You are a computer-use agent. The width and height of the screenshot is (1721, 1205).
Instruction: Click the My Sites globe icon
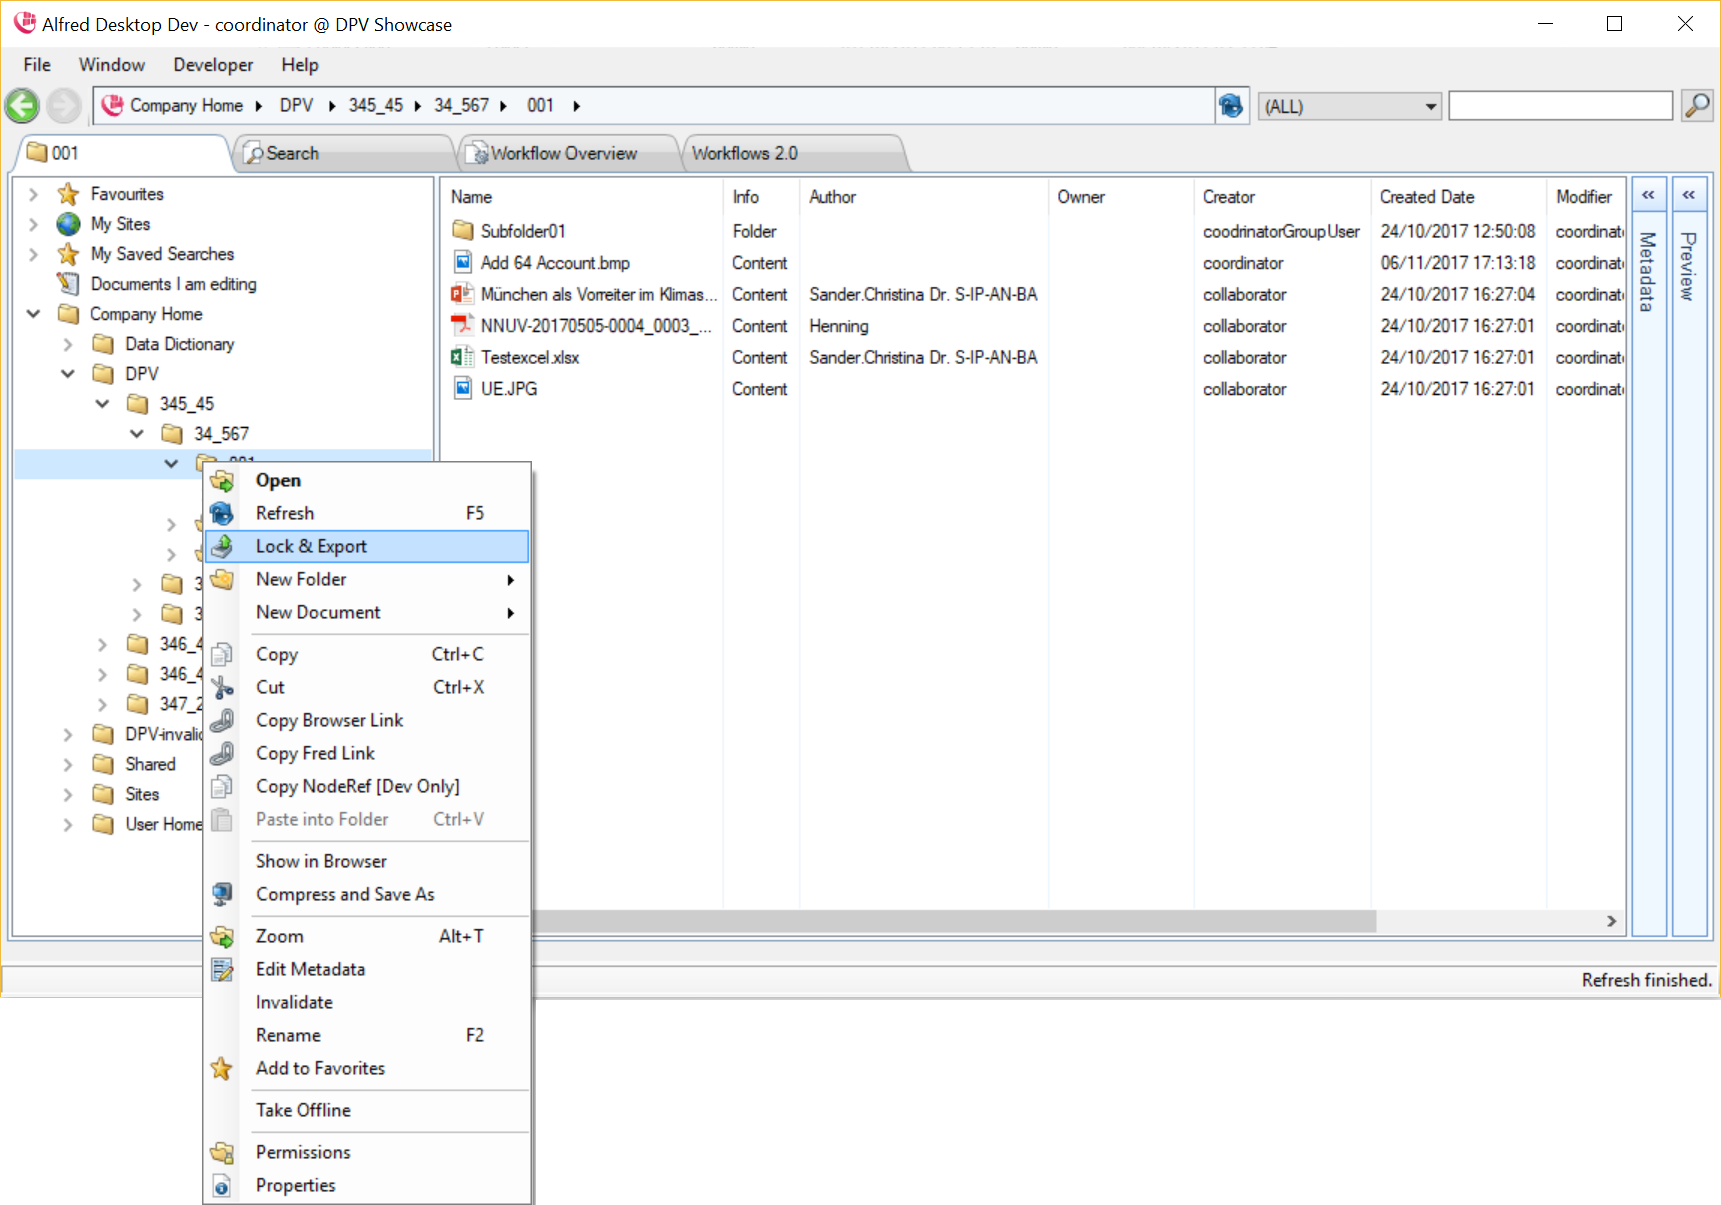click(68, 224)
